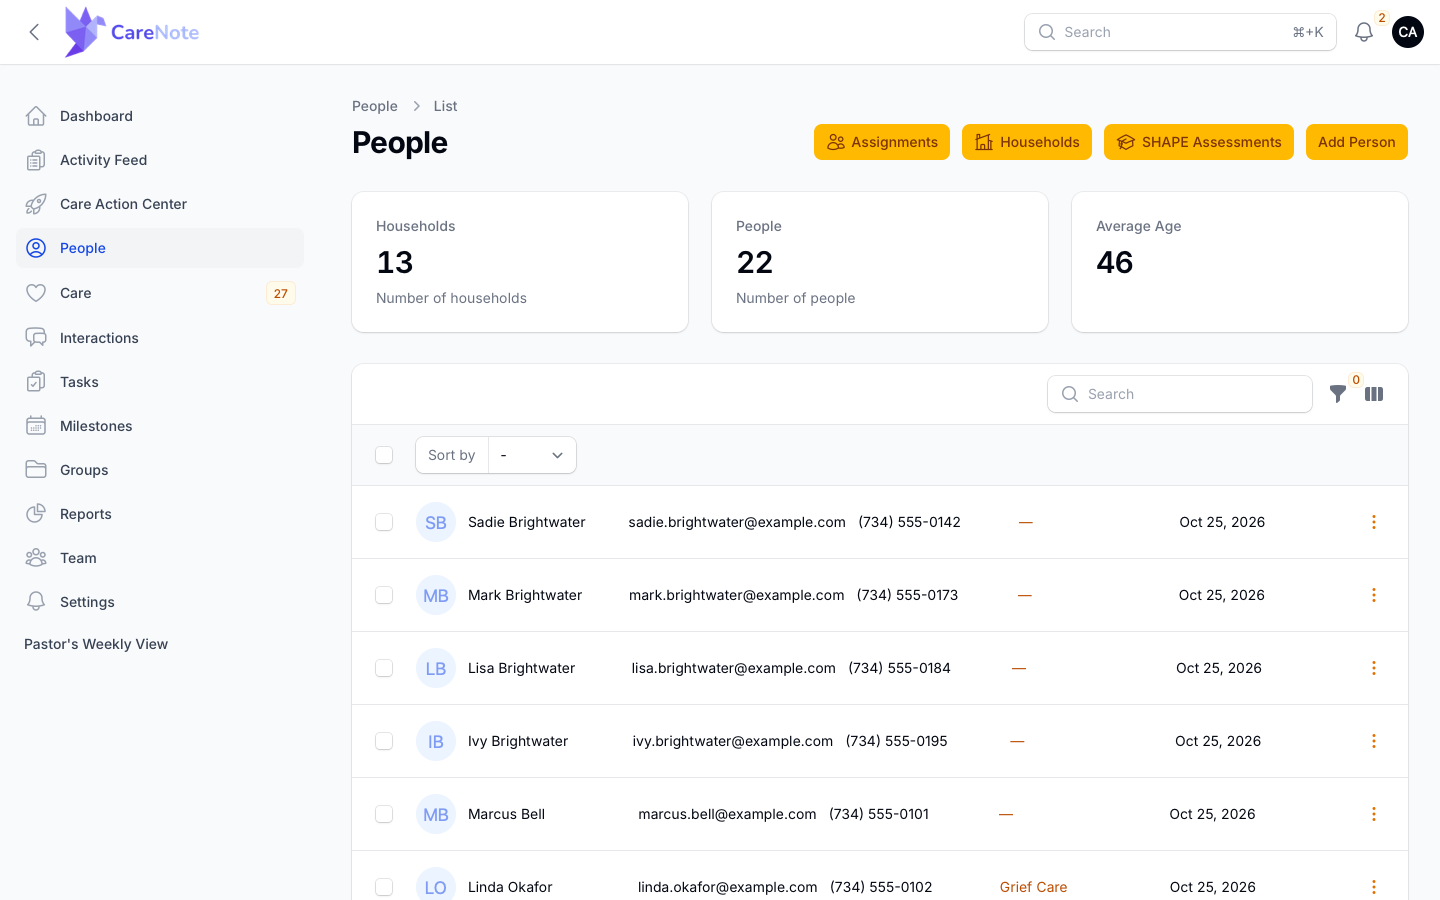Viewport: 1440px width, 900px height.
Task: Click the People breadcrumb link
Action: (375, 106)
